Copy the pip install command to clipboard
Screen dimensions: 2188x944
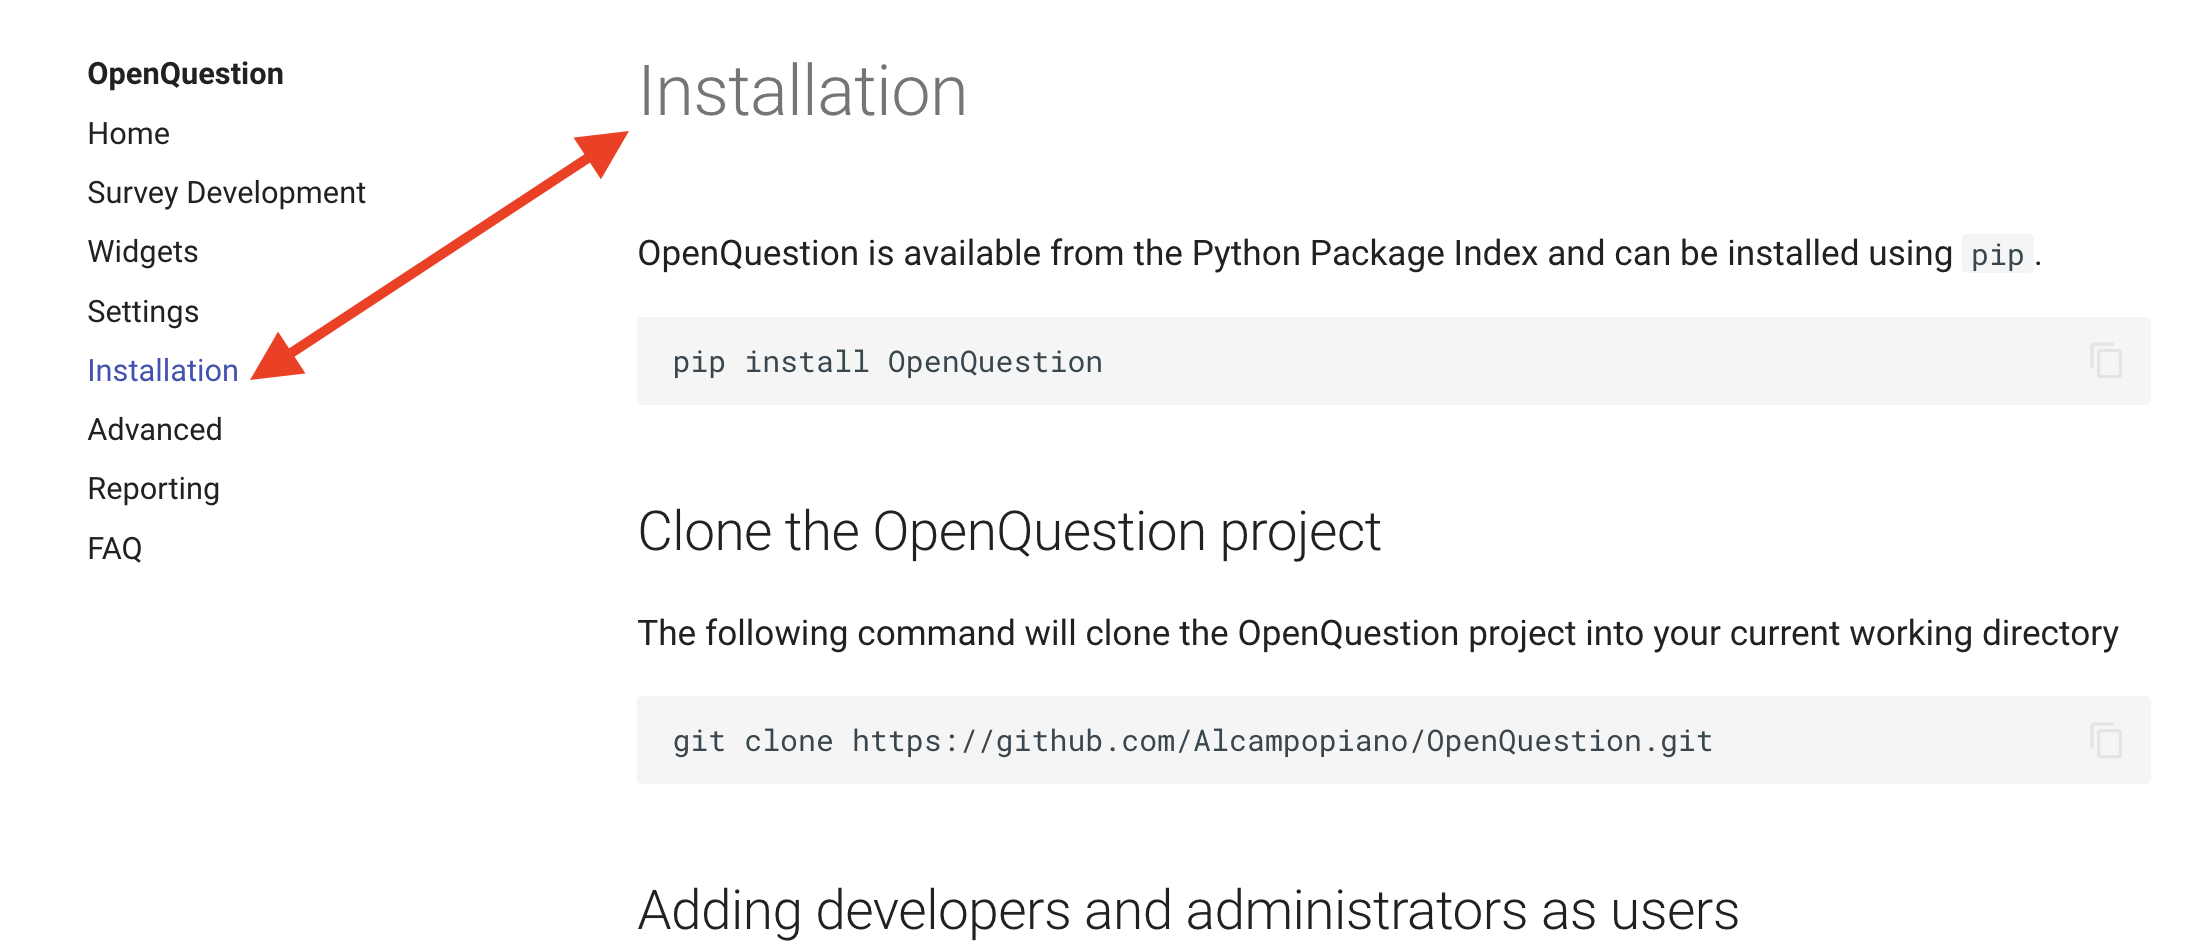(x=2104, y=361)
